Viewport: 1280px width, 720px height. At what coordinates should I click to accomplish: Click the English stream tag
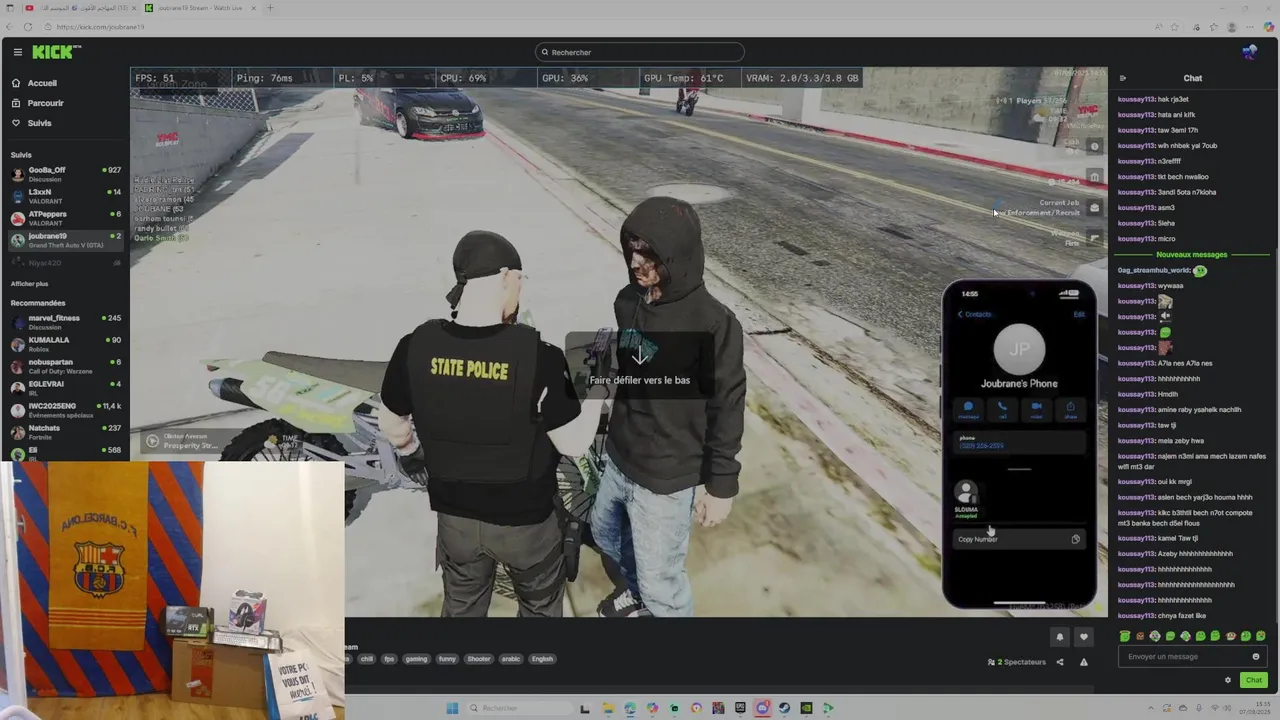tap(542, 659)
